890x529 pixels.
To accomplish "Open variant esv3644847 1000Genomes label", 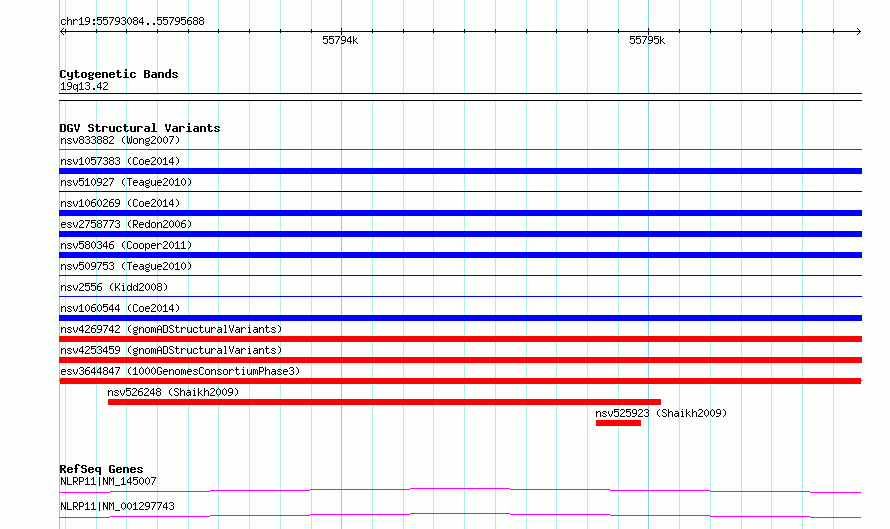I will (x=180, y=371).
